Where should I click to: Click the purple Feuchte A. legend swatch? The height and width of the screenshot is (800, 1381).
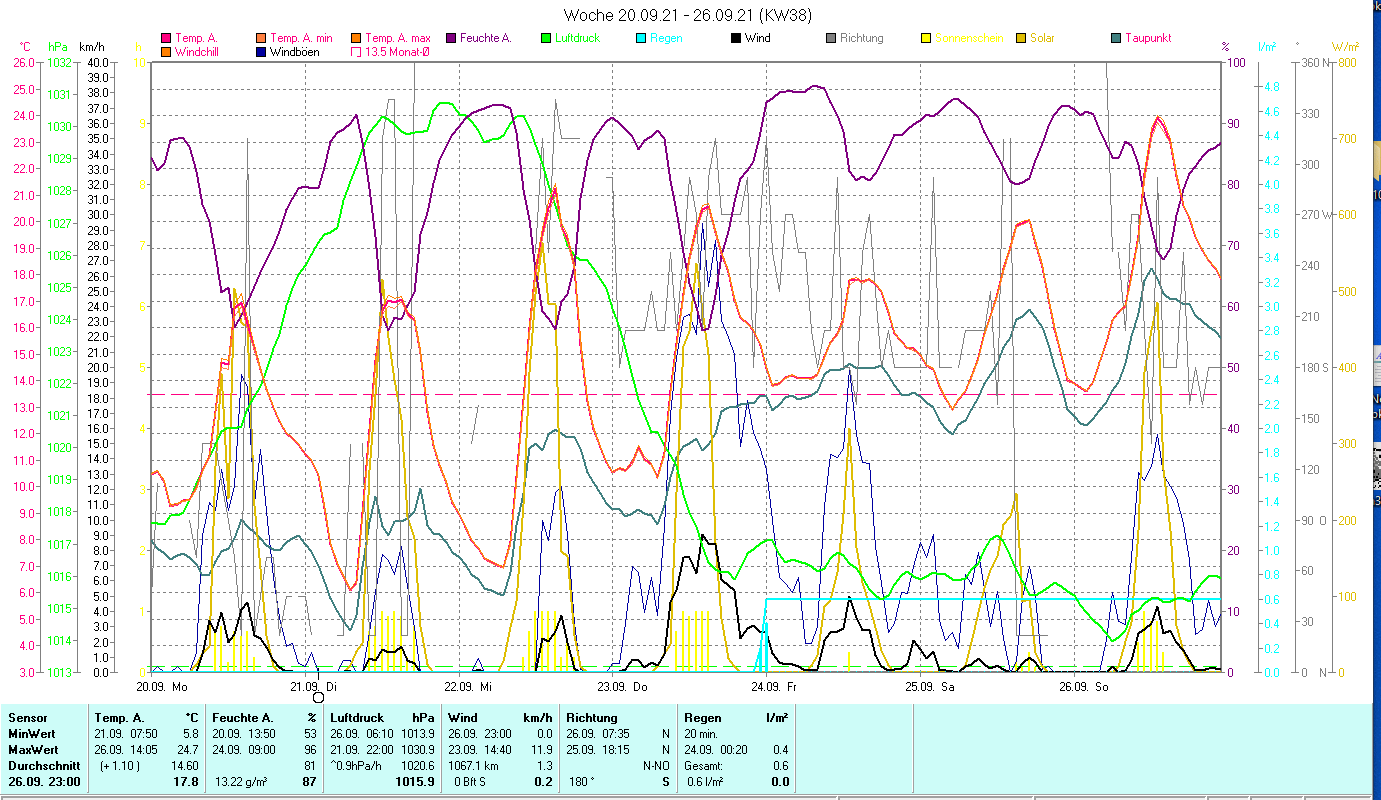tap(451, 38)
